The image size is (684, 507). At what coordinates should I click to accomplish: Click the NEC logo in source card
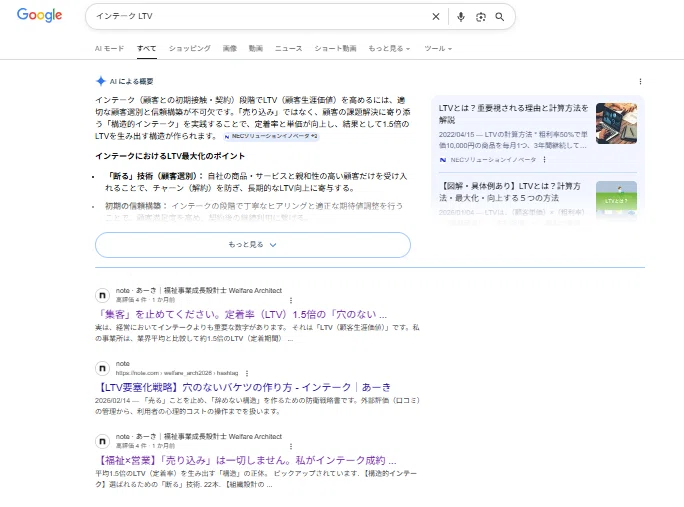point(443,160)
